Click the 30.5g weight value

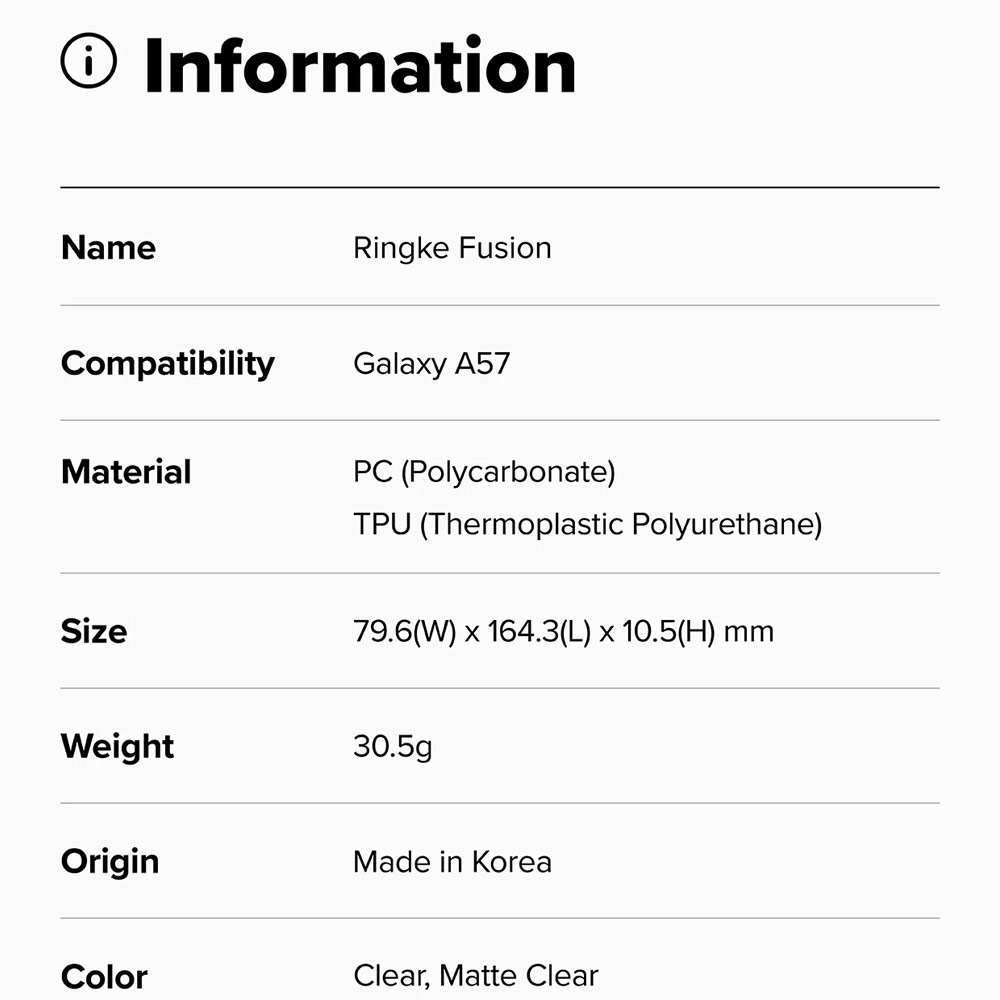coord(393,746)
